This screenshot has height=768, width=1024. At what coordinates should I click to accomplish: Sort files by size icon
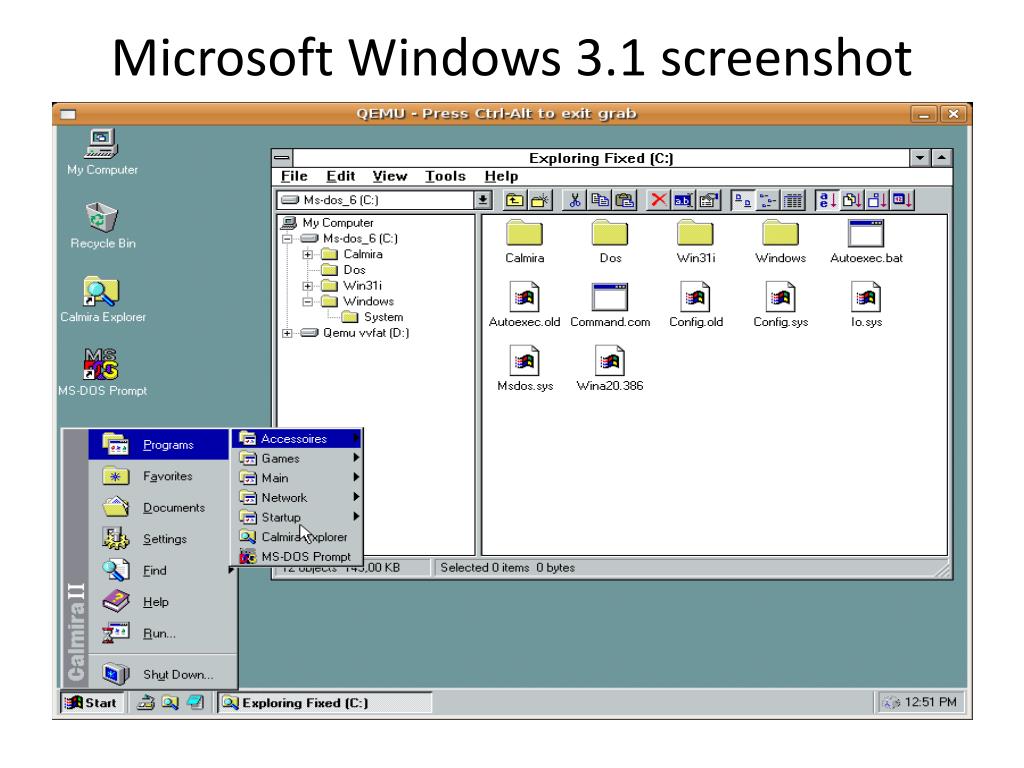(877, 200)
